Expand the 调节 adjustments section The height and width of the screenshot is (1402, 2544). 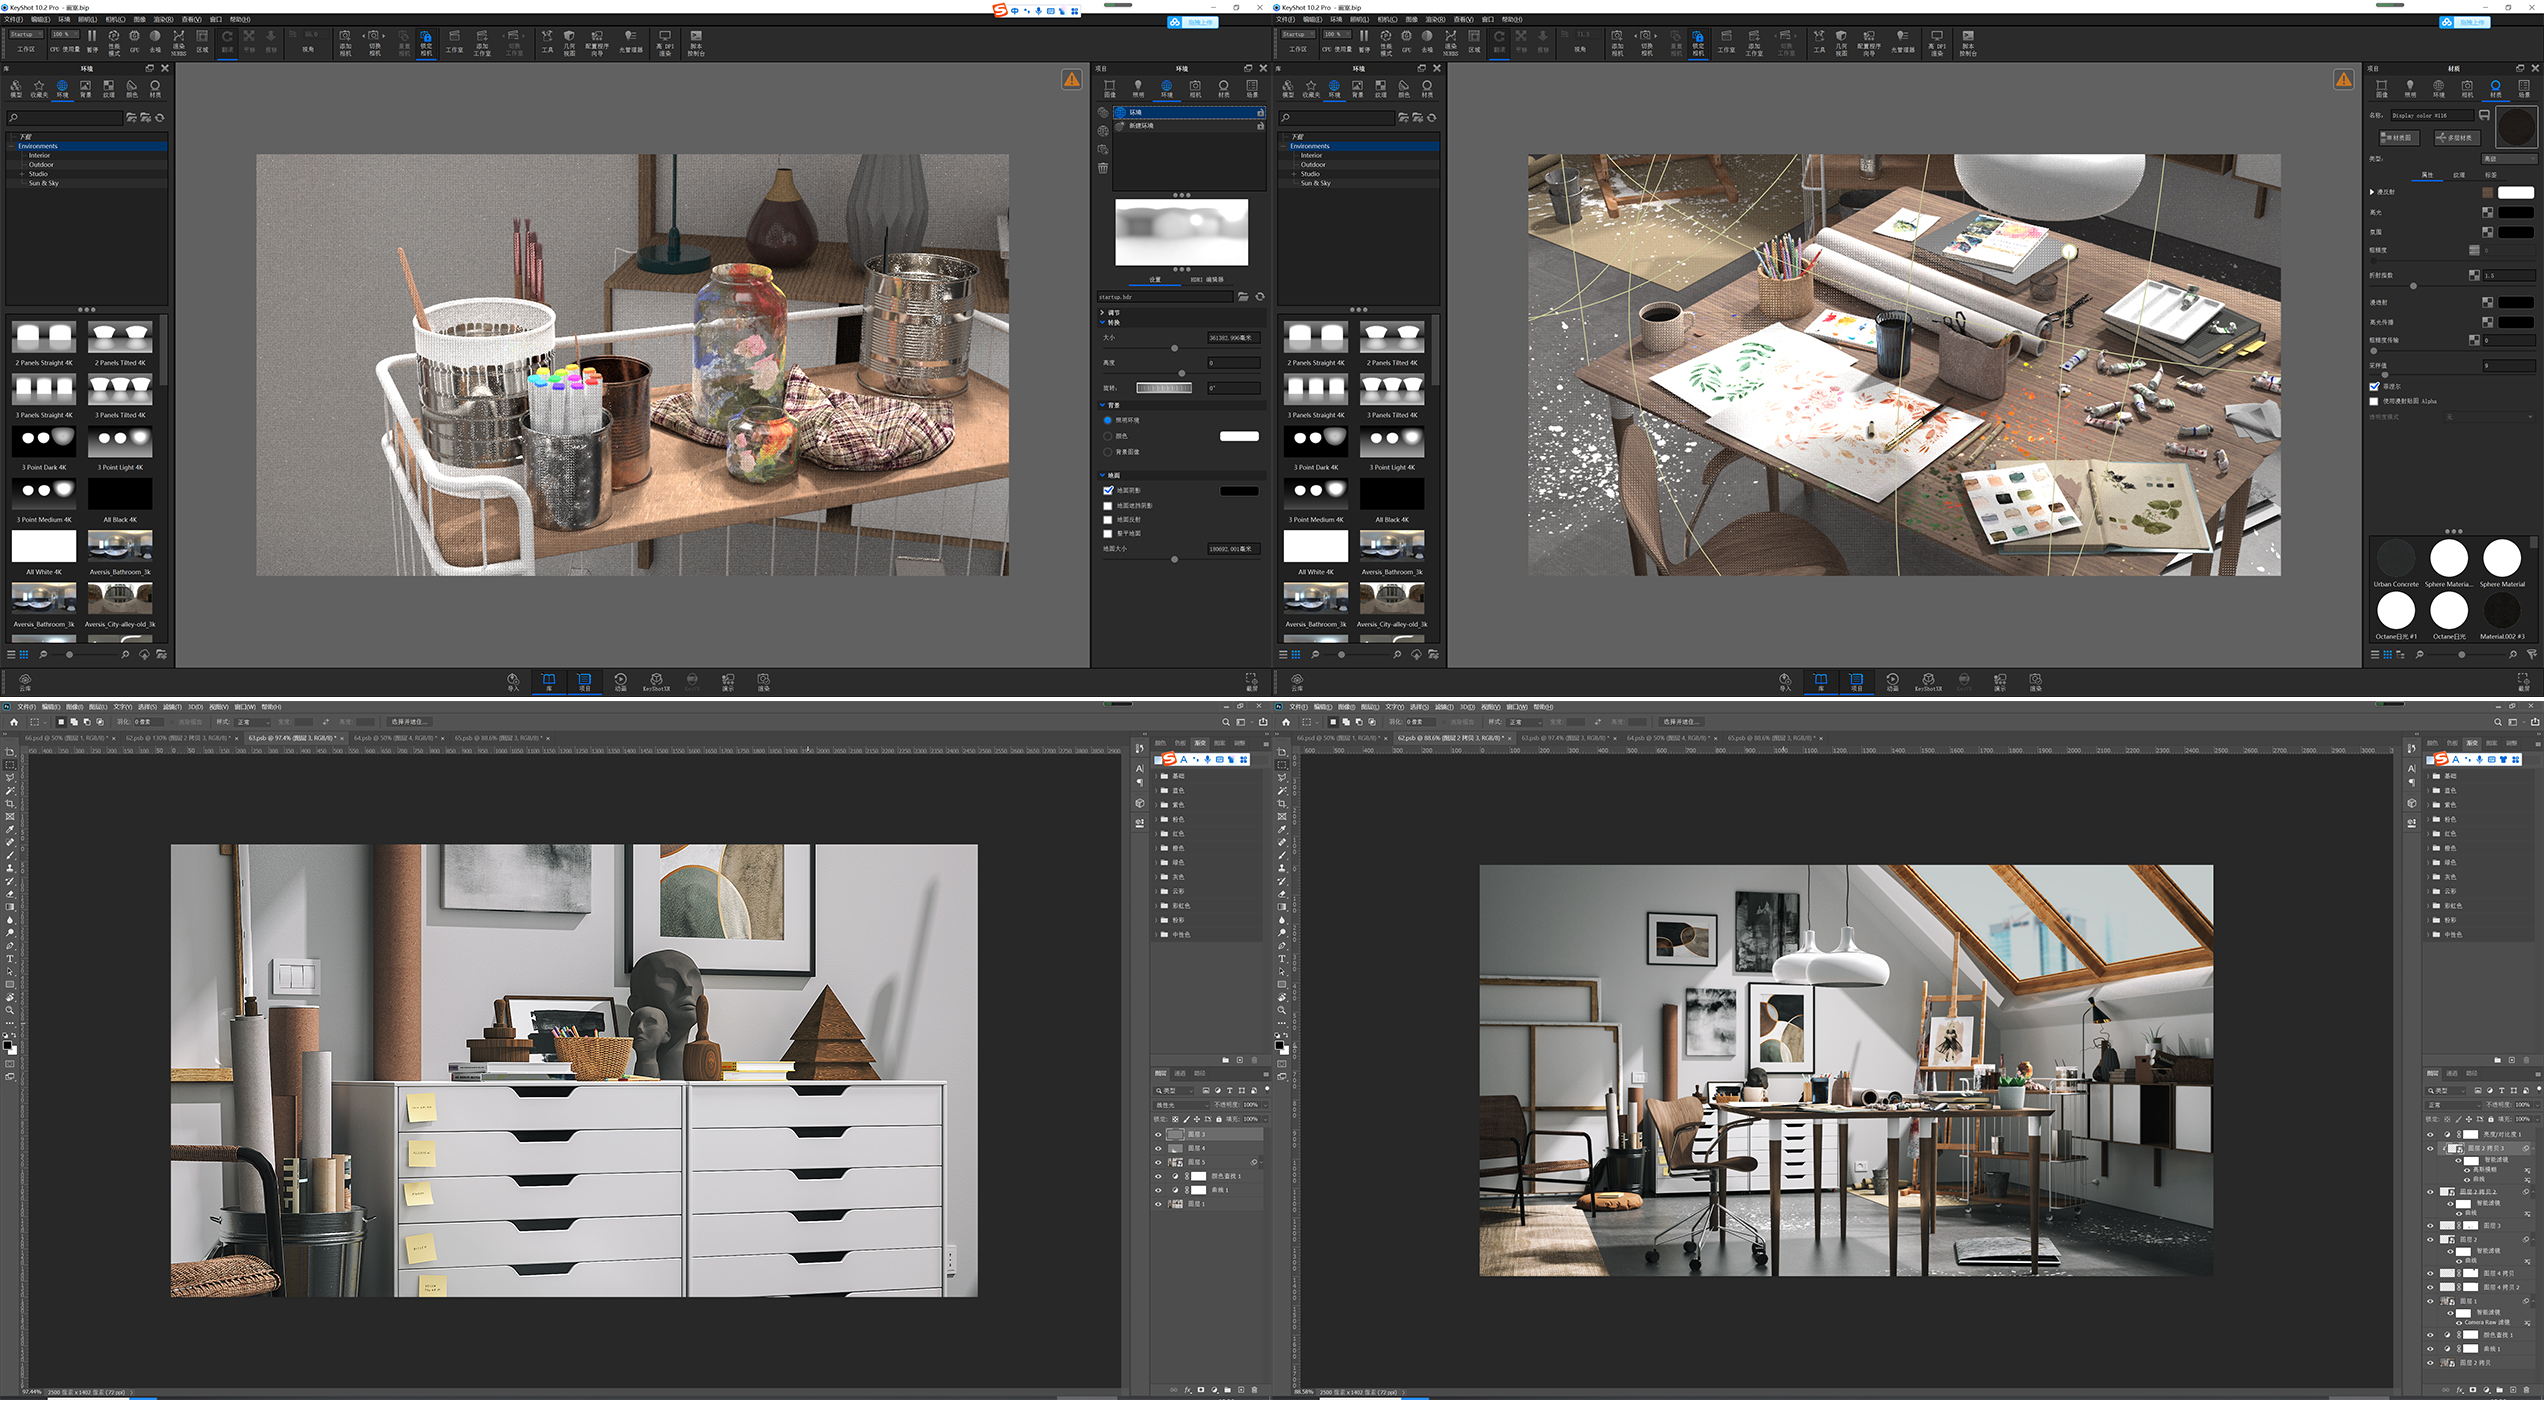1103,312
